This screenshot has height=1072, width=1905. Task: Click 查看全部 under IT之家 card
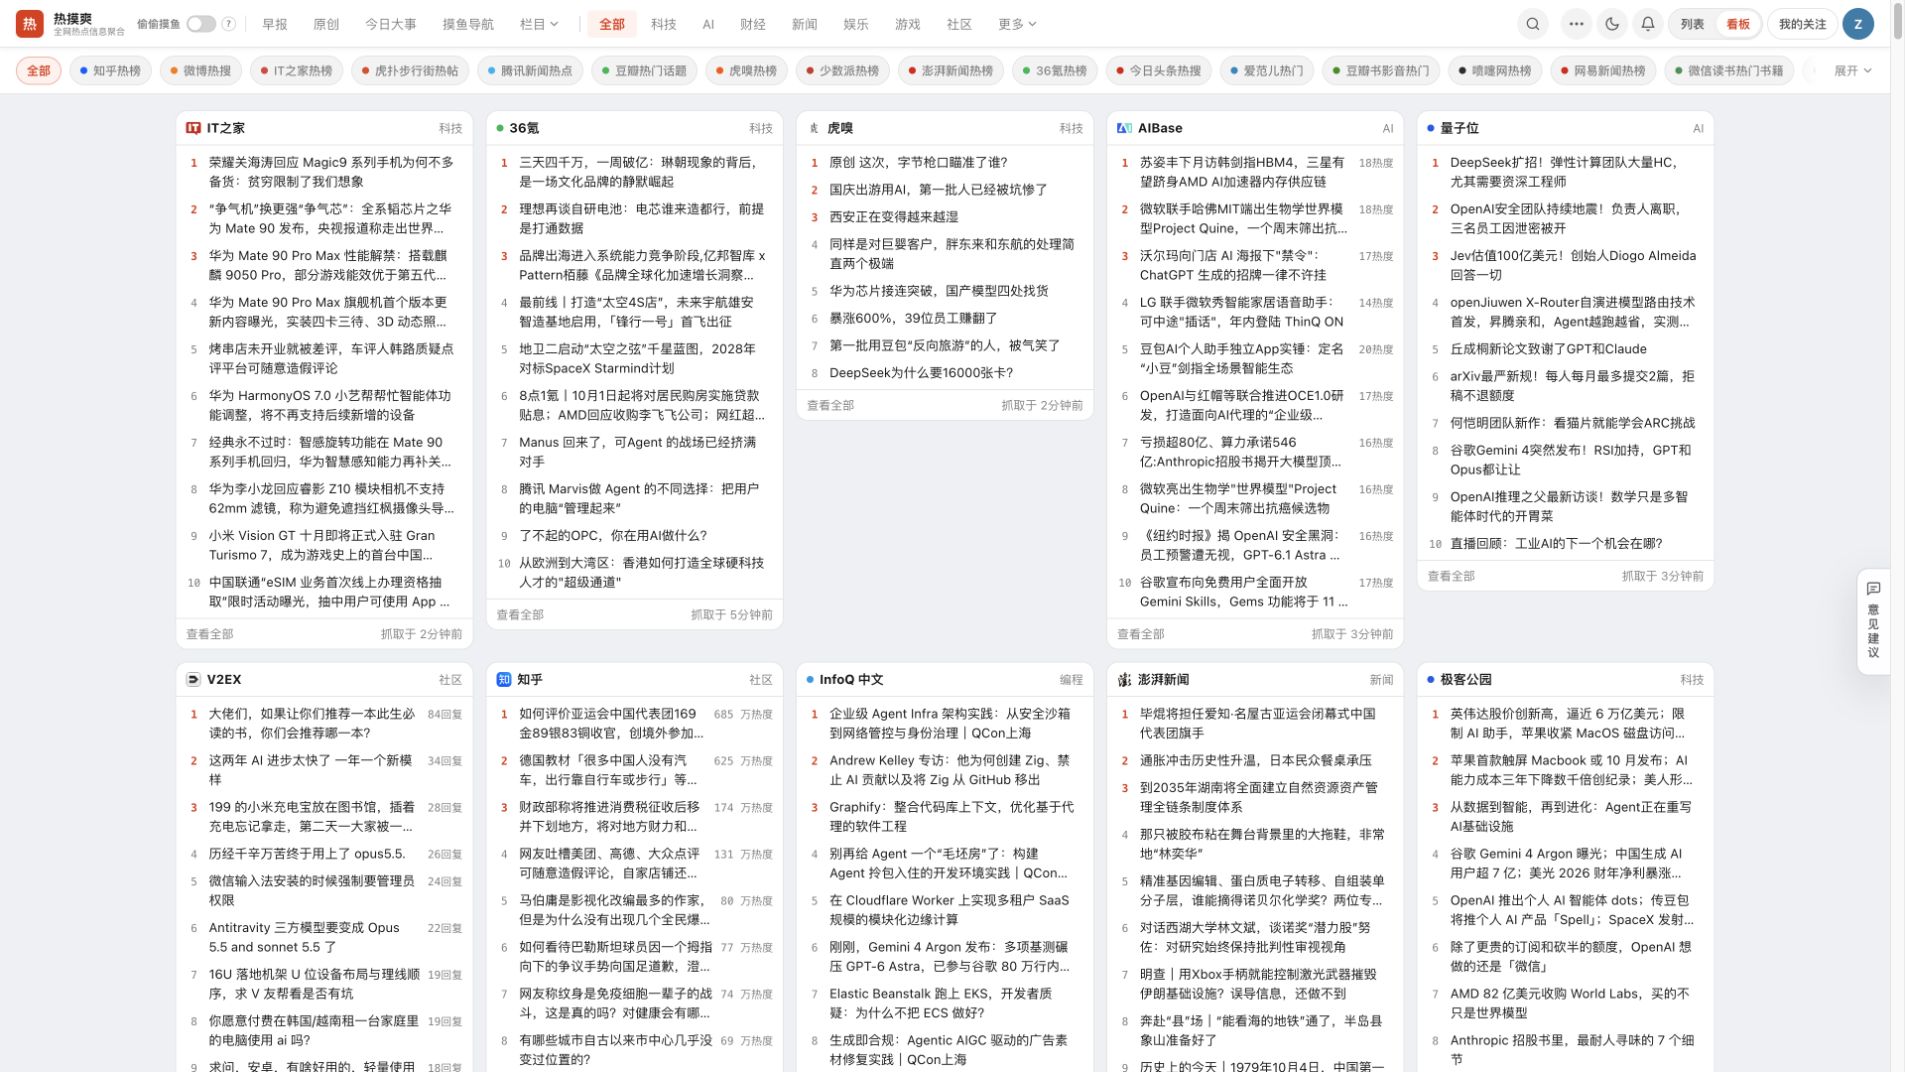click(x=210, y=634)
